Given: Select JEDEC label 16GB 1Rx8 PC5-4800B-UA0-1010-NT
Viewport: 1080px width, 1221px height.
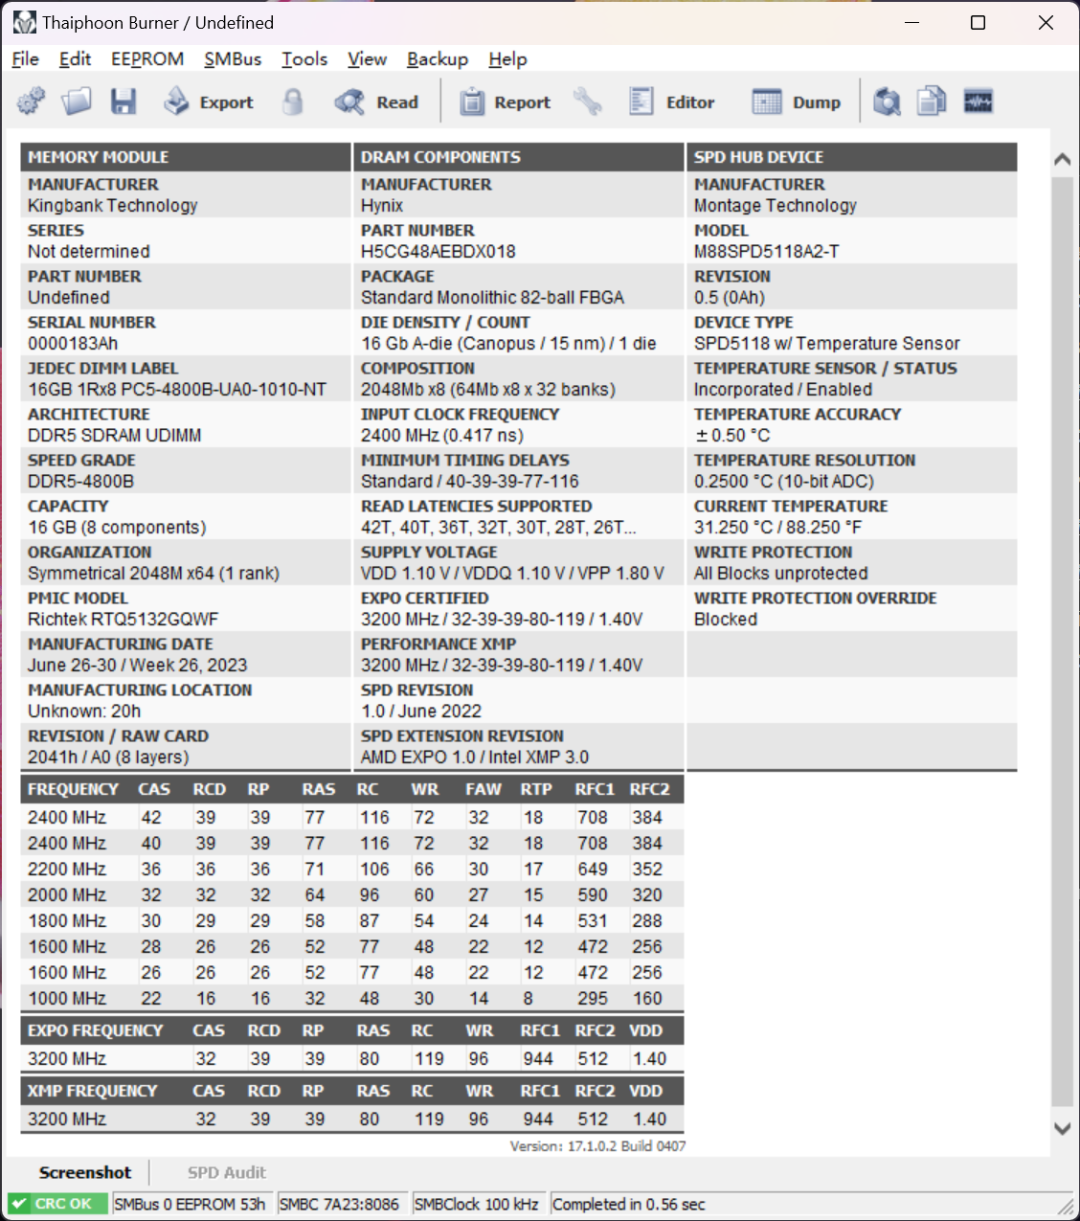Looking at the screenshot, I should tap(177, 390).
